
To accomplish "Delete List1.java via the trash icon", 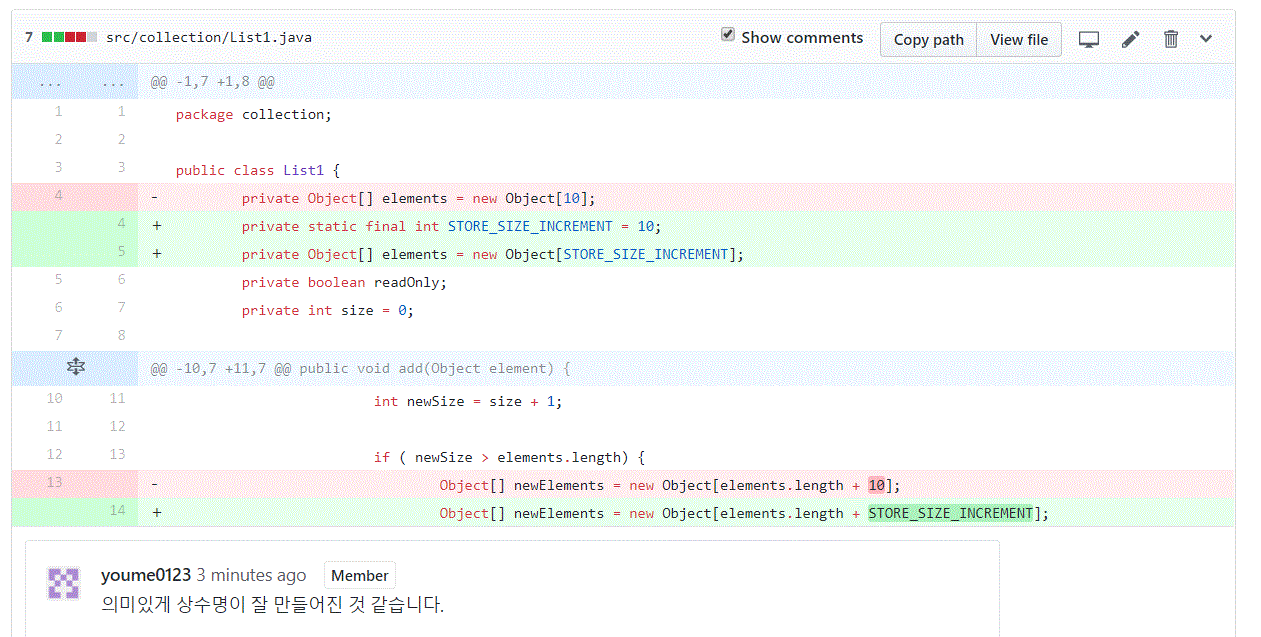I will pos(1170,38).
